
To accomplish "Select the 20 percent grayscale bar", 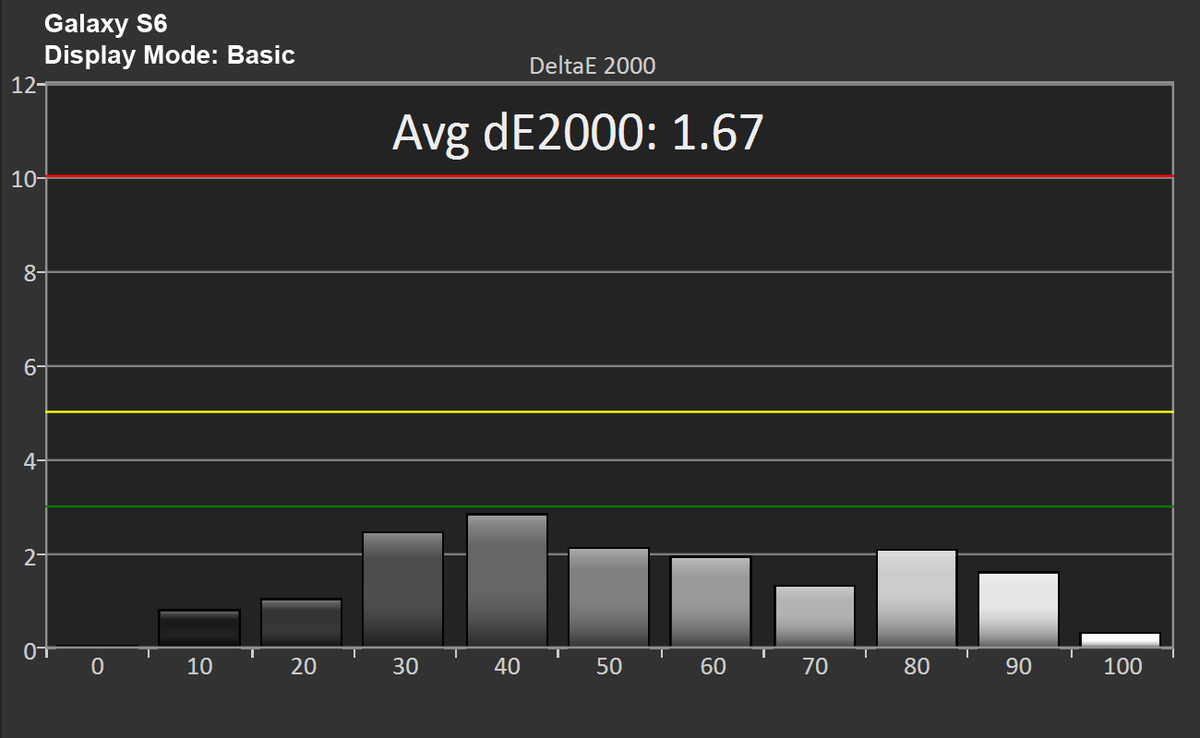I will [x=302, y=622].
